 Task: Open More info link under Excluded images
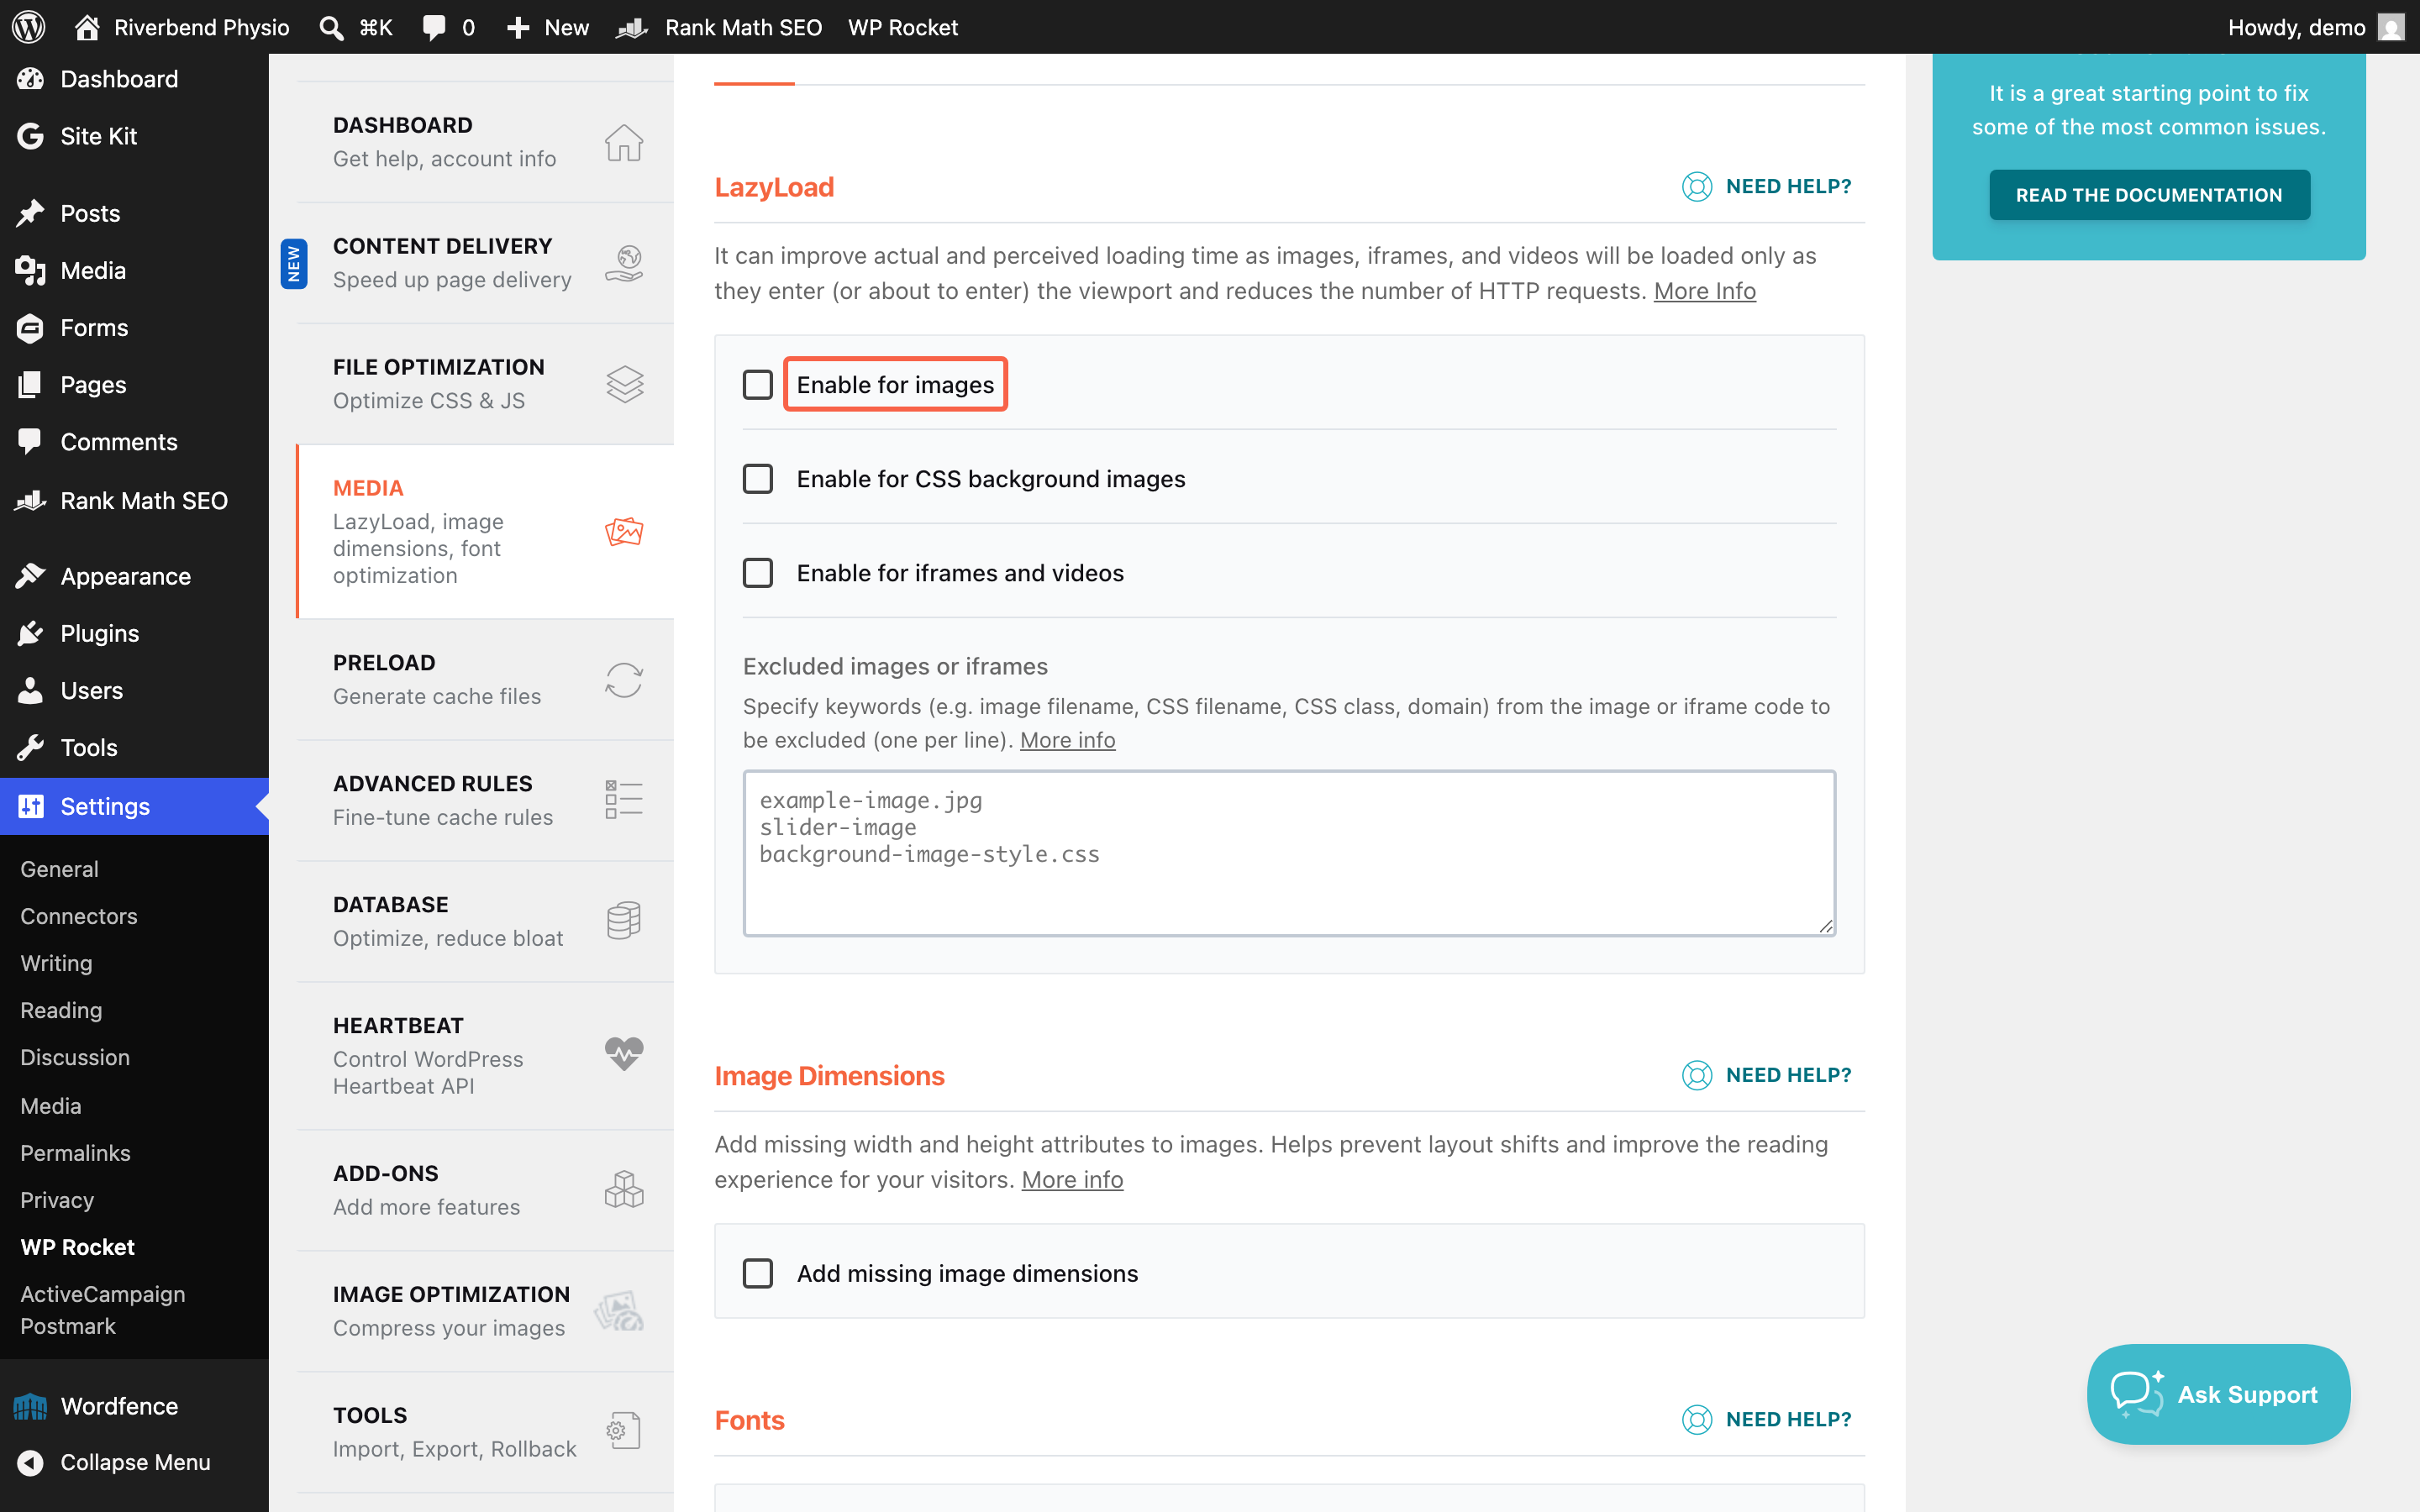[x=1067, y=740]
